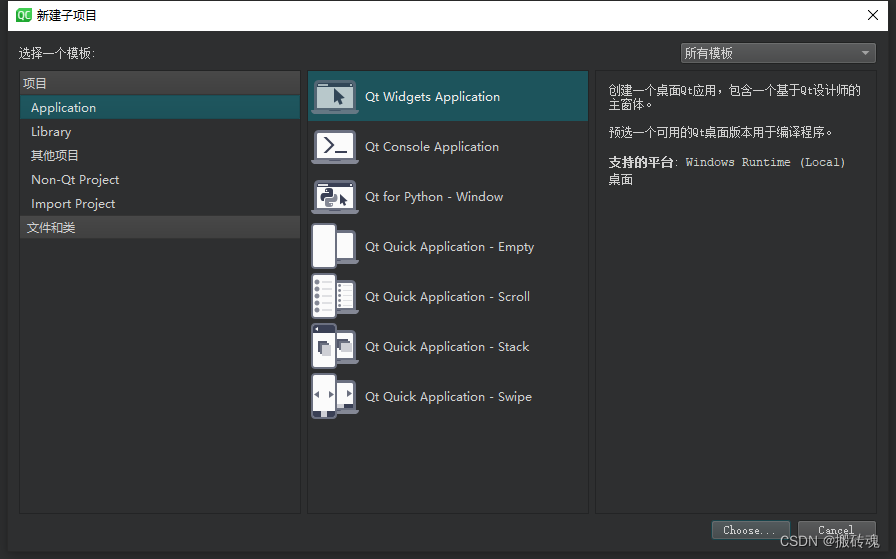Pick Qt Quick Application - Empty label
Image resolution: width=896 pixels, height=559 pixels.
450,247
